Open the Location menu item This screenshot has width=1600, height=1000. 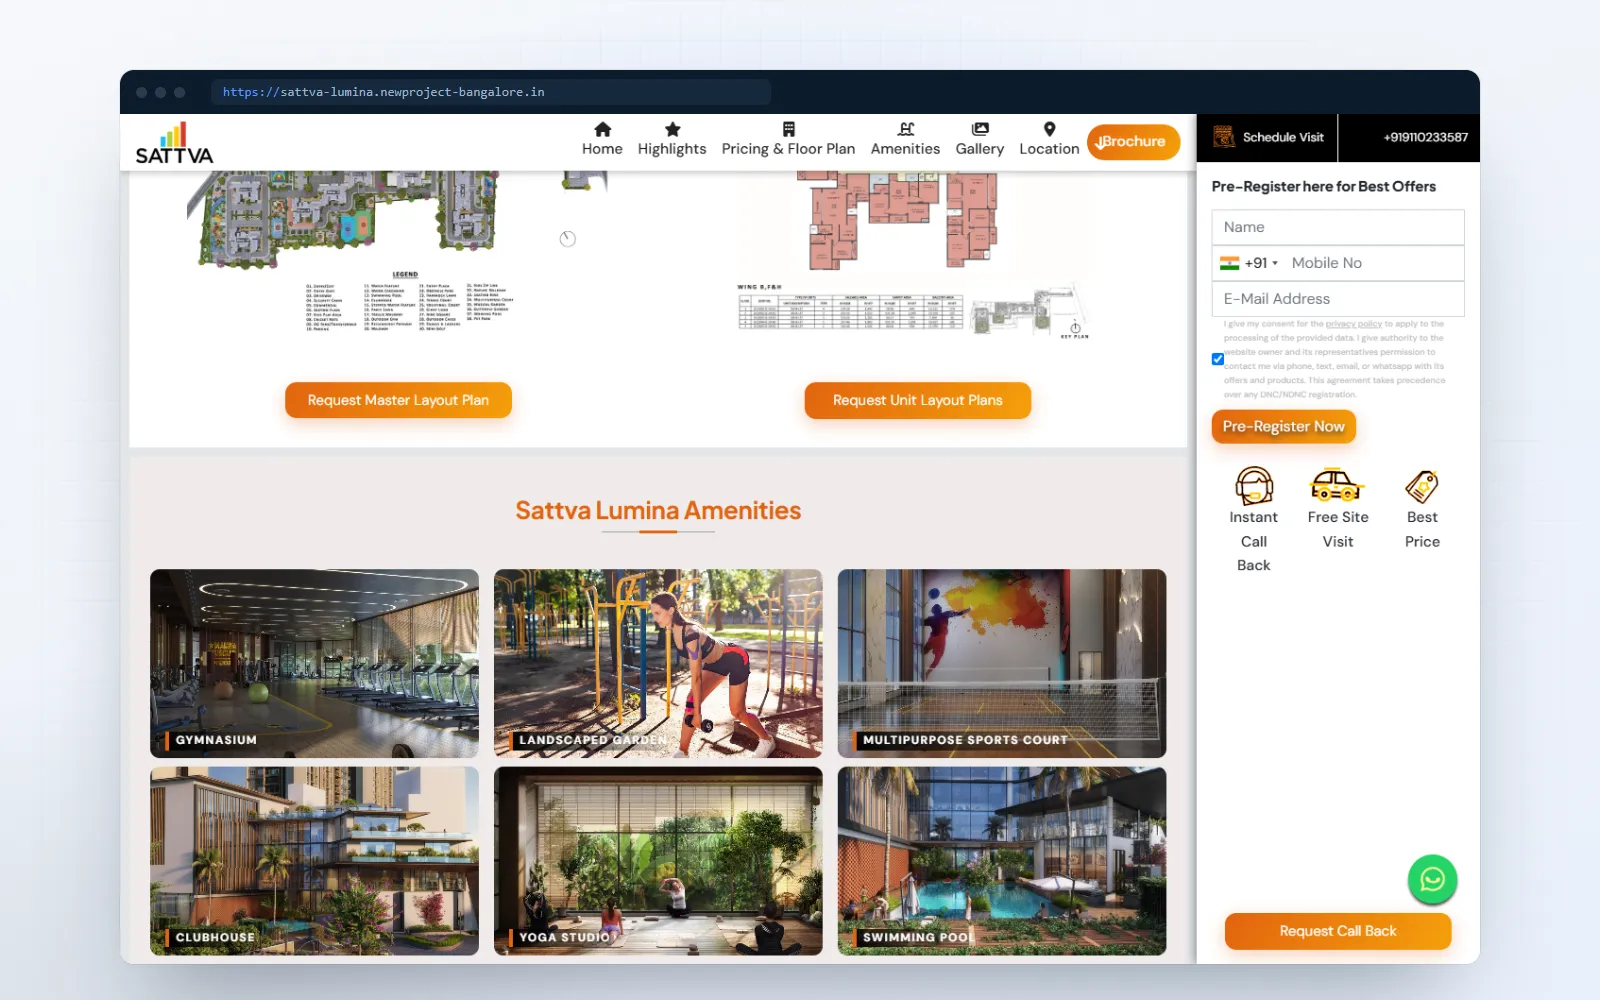point(1049,140)
